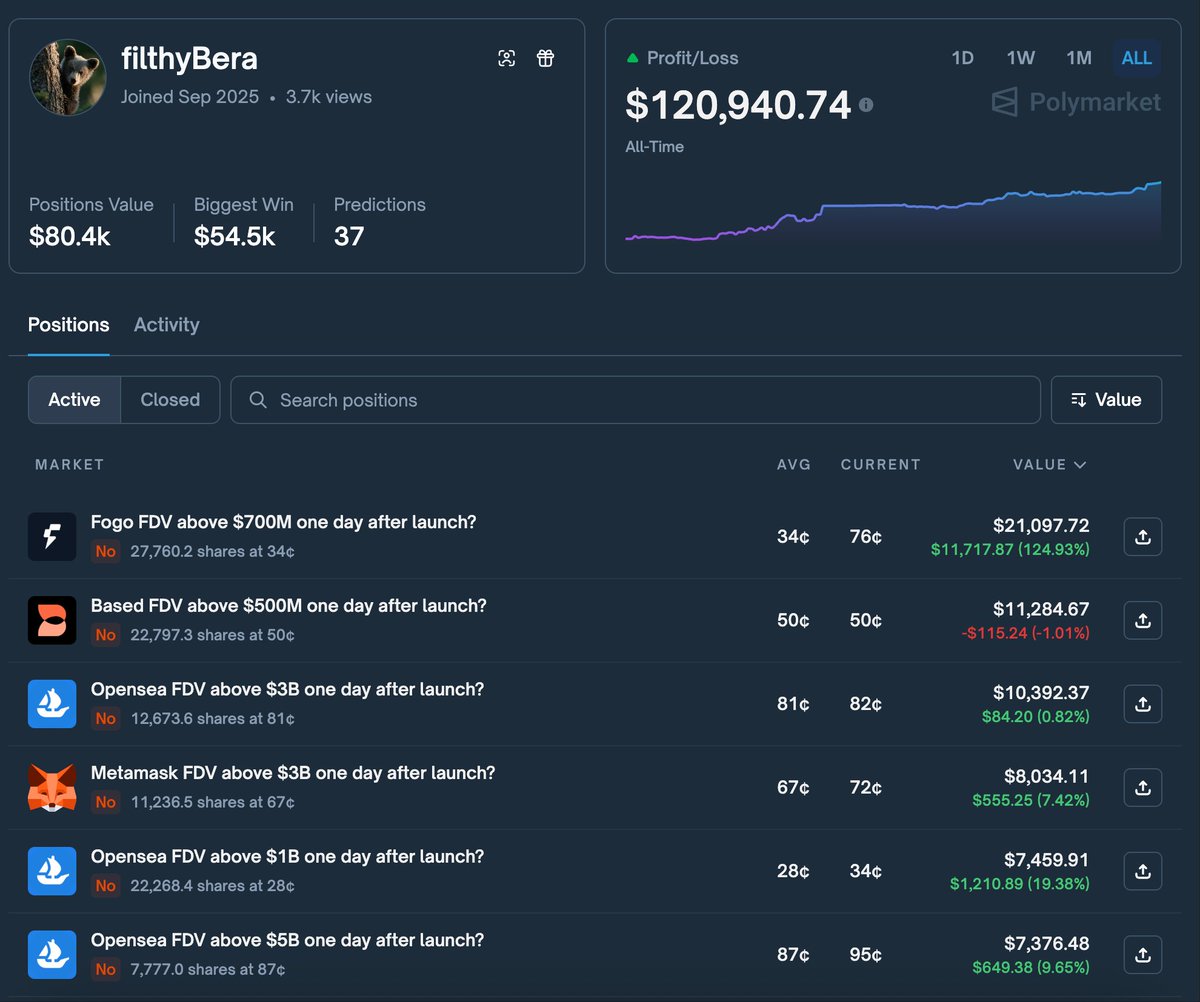Switch to the Positions tab
This screenshot has height=1002, width=1200.
[69, 325]
